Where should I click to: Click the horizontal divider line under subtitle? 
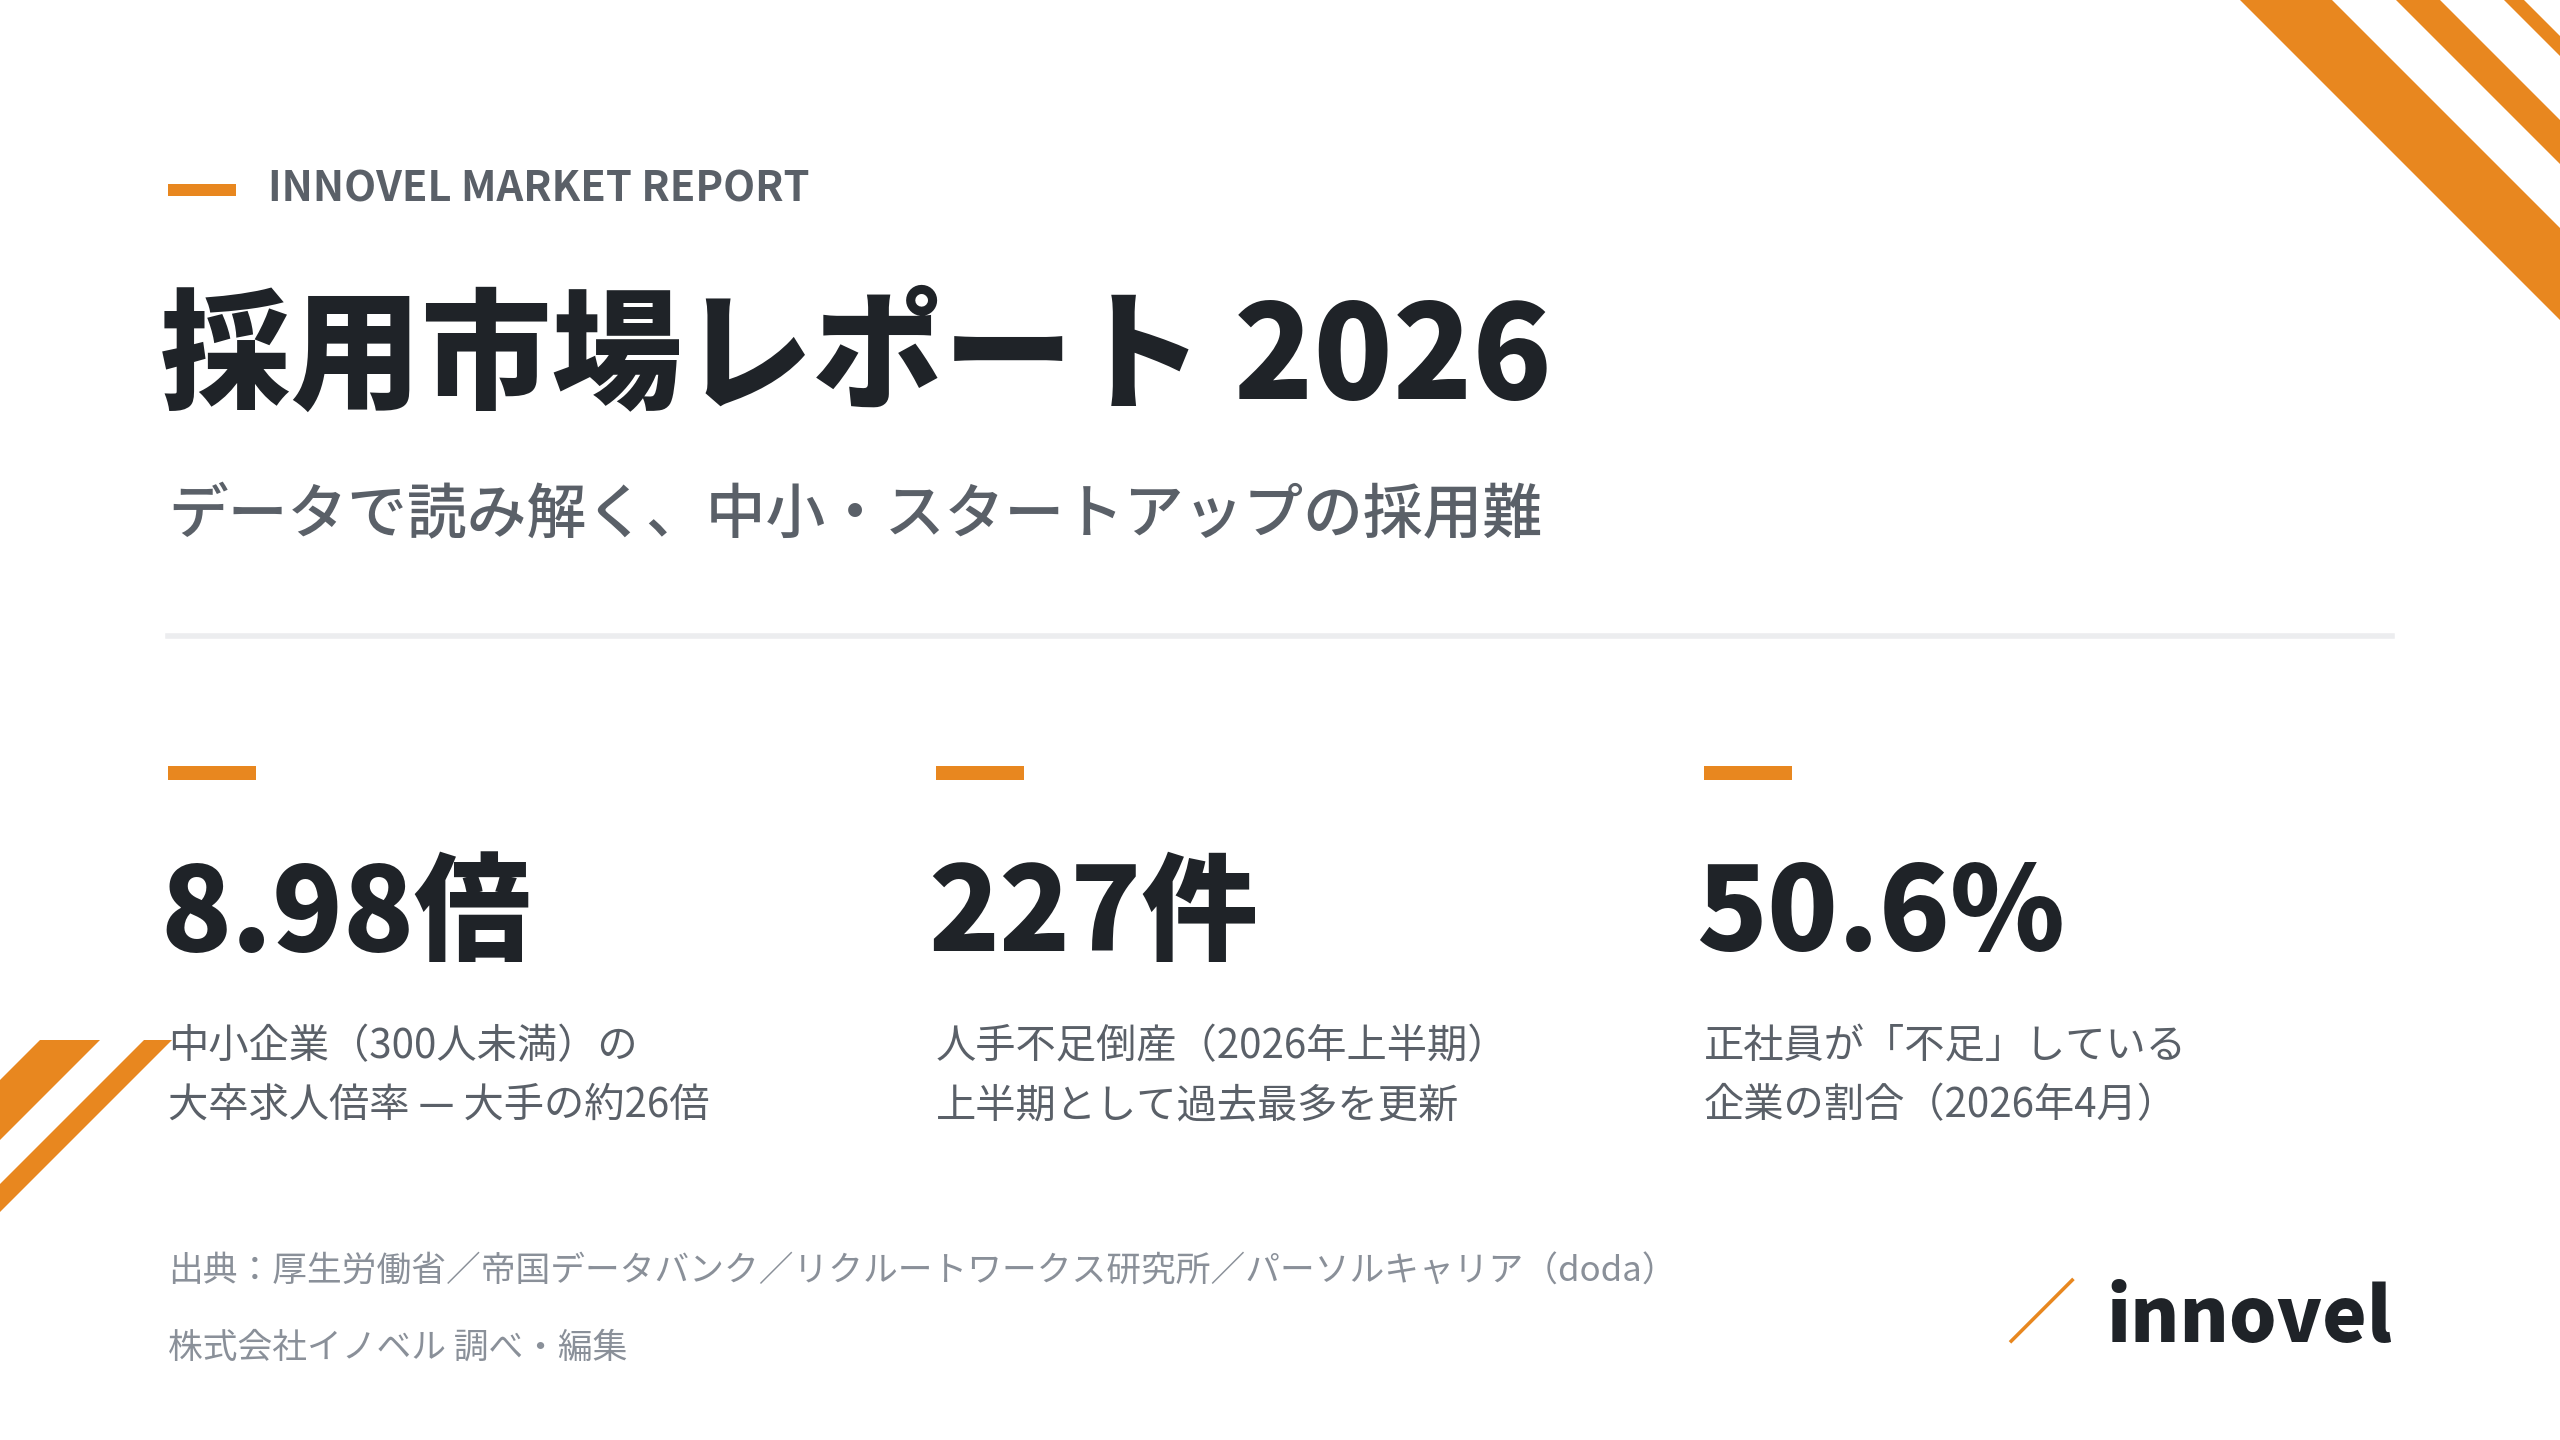[x=1280, y=635]
